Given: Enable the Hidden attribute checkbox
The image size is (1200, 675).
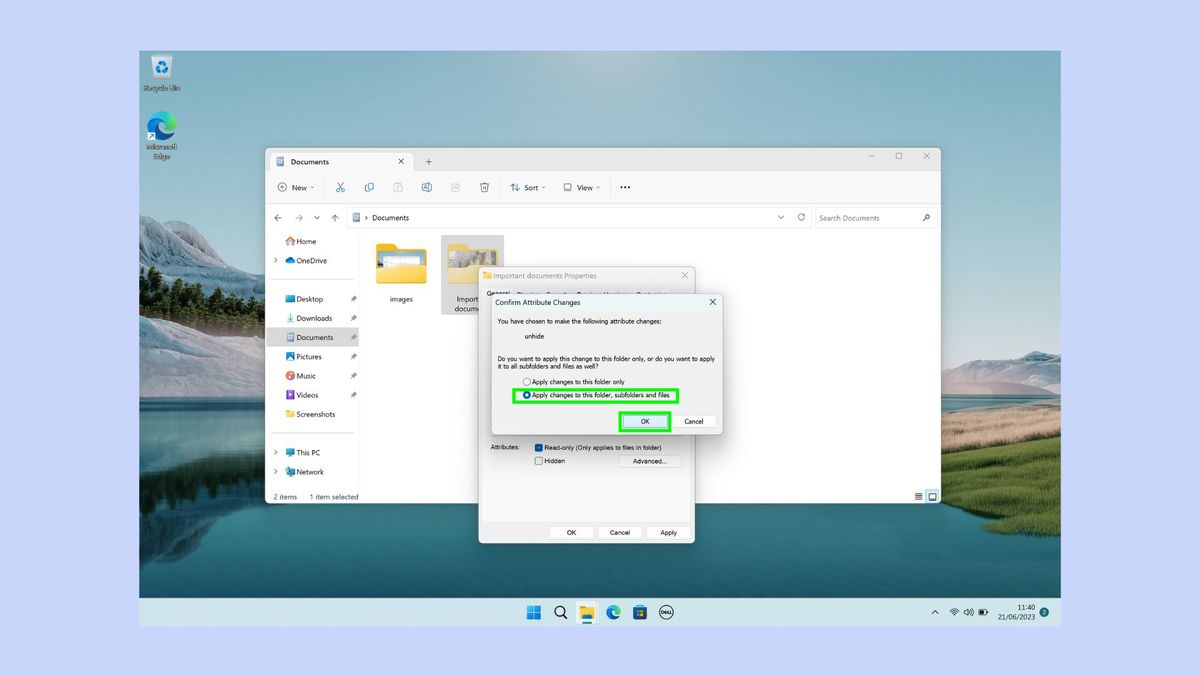Looking at the screenshot, I should click(x=541, y=461).
